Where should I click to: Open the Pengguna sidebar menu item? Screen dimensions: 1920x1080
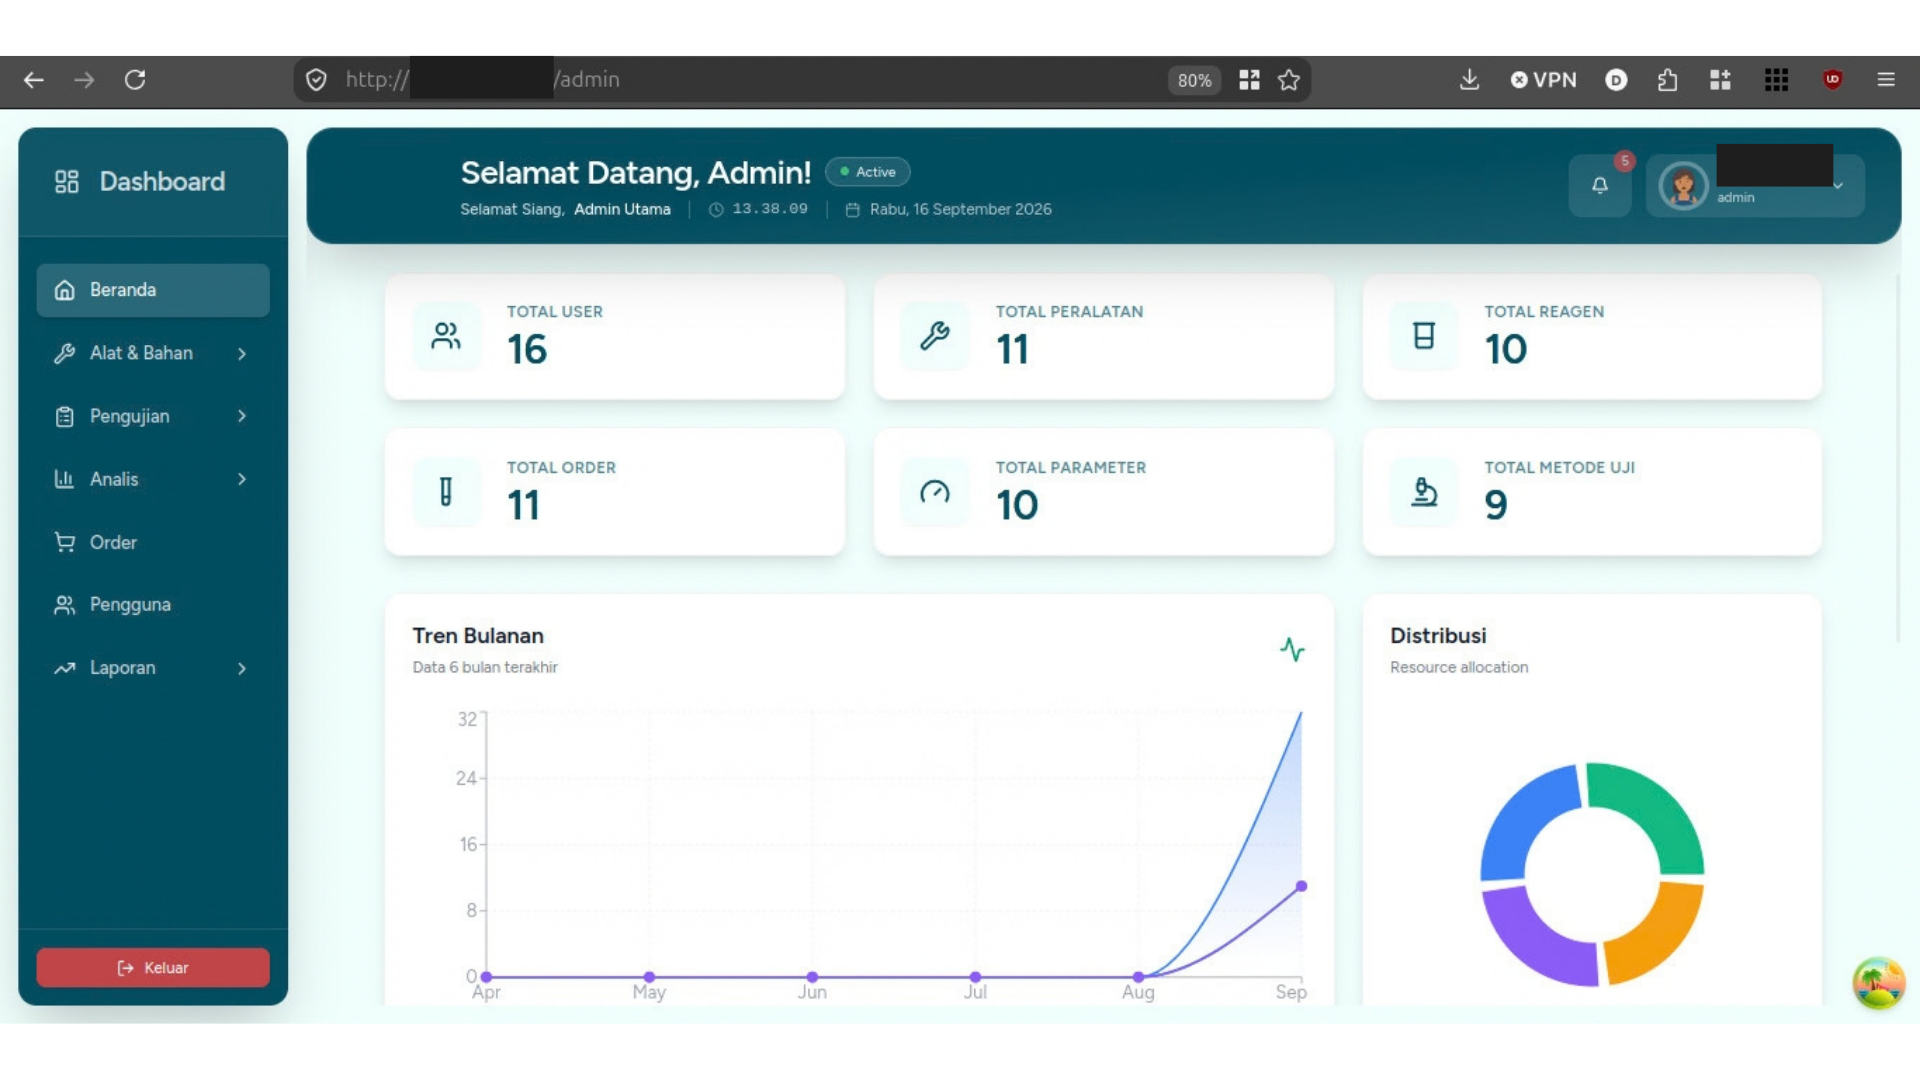153,605
